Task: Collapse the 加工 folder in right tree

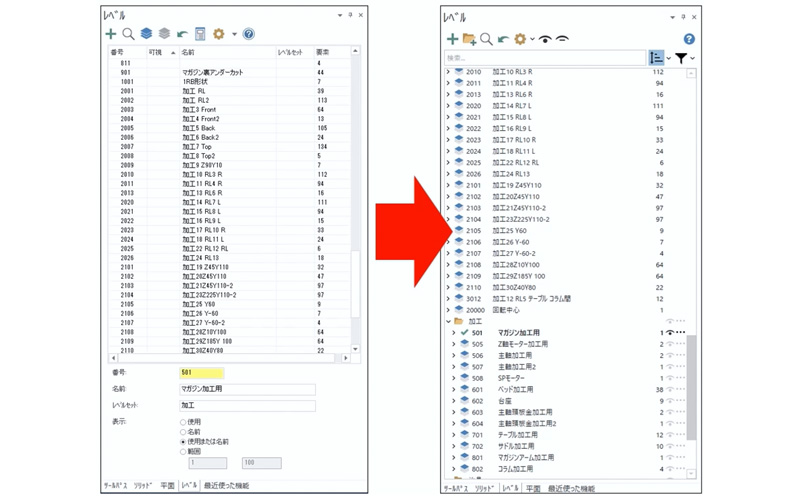Action: (448, 321)
